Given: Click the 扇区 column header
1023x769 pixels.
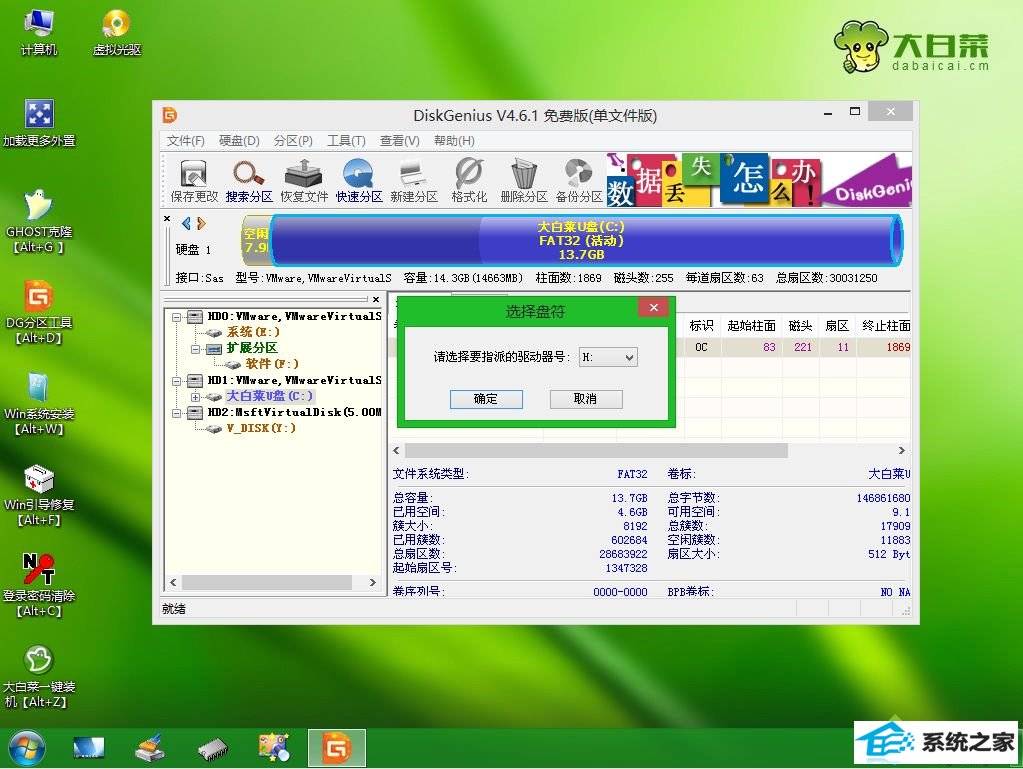Looking at the screenshot, I should click(x=837, y=325).
